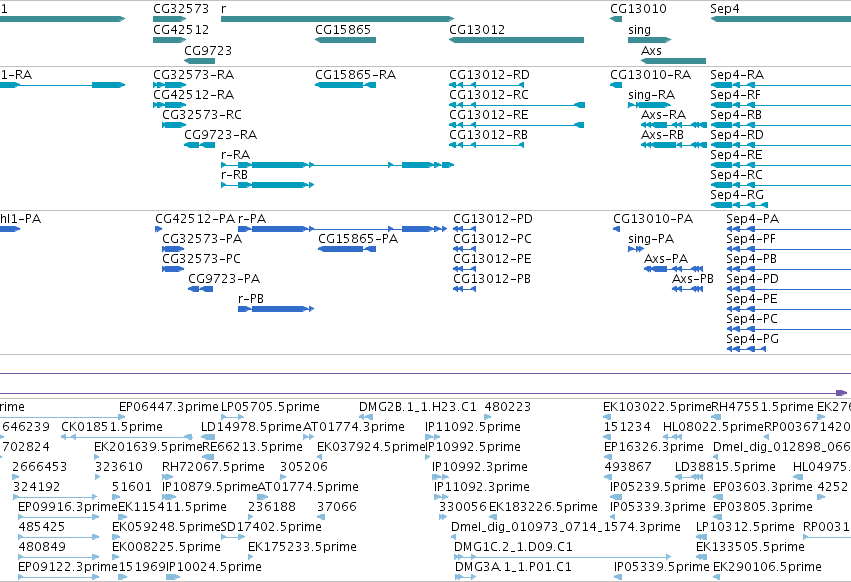Click the CG42512 gene label
Image resolution: width=851 pixels, height=582 pixels.
181,29
